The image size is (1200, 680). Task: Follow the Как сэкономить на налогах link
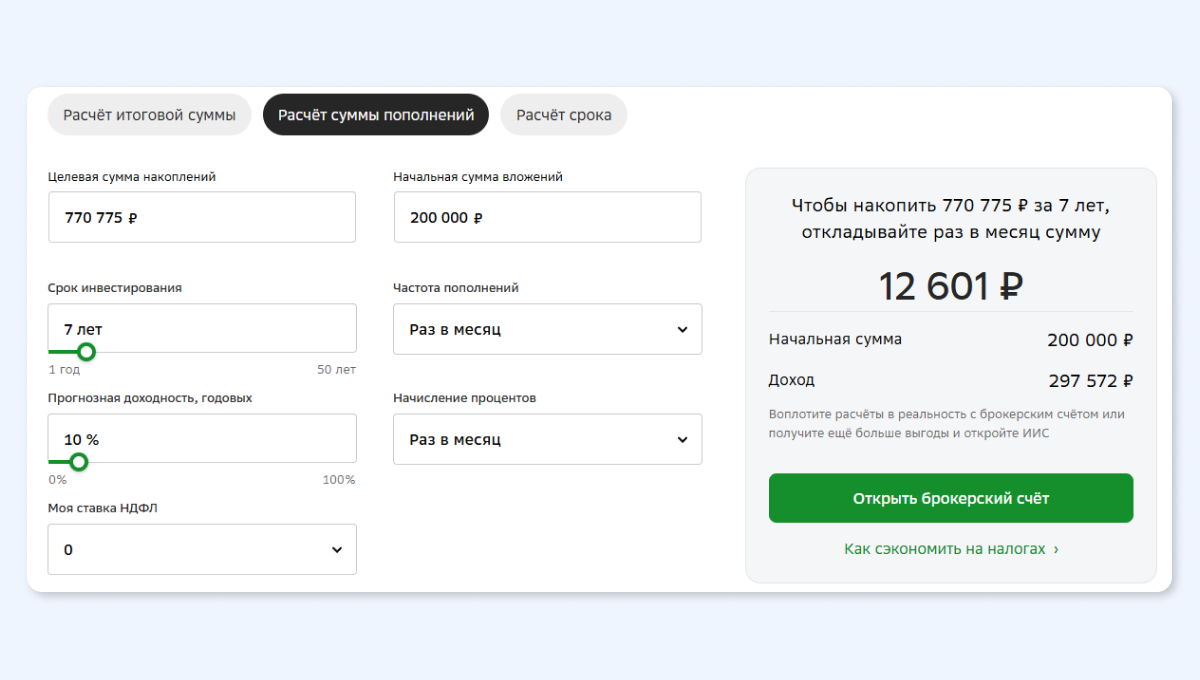950,549
